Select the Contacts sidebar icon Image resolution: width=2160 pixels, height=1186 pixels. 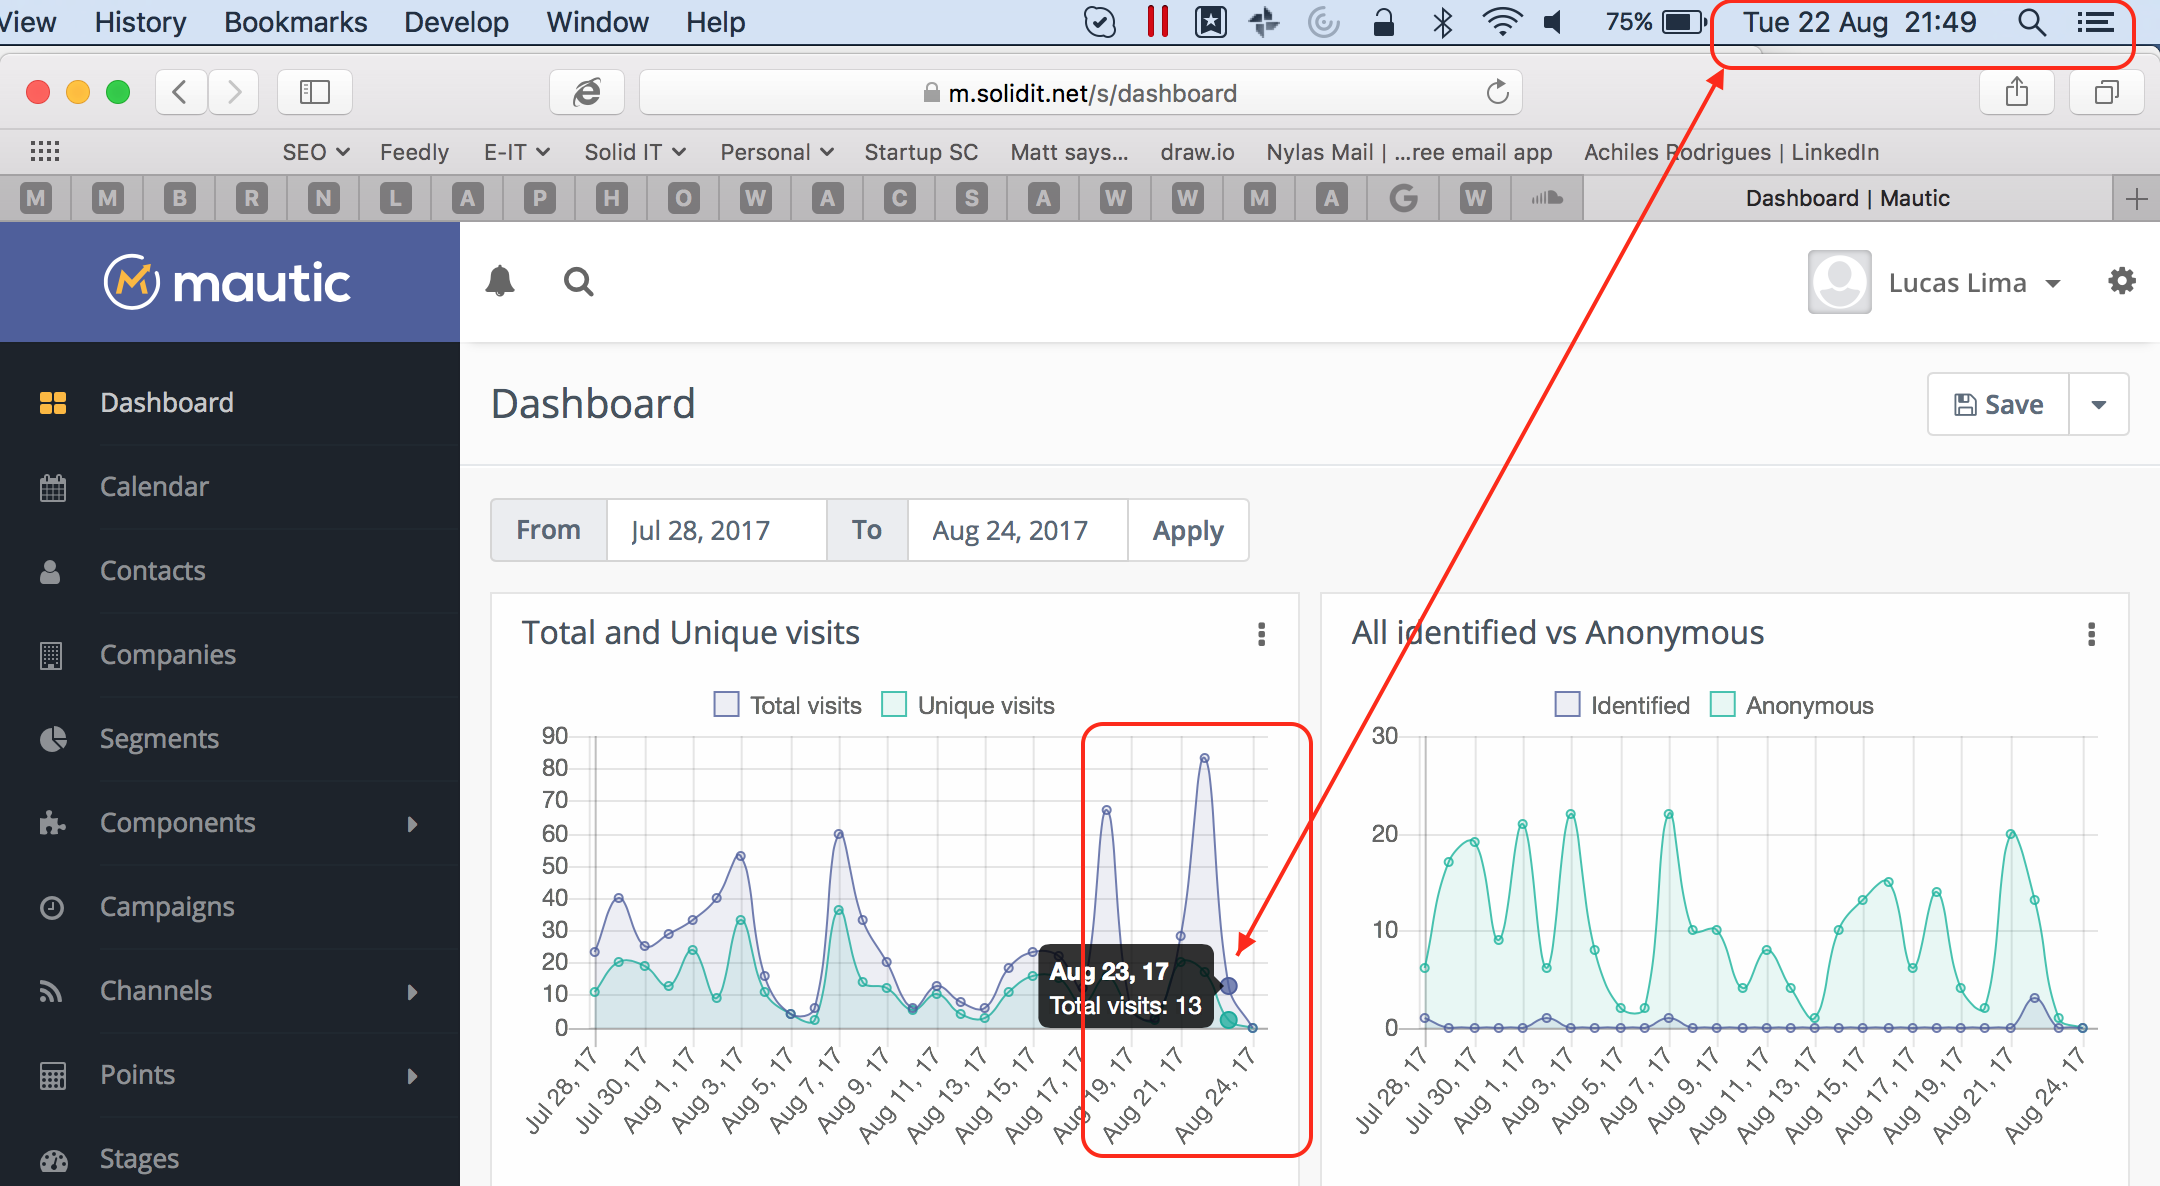[51, 570]
